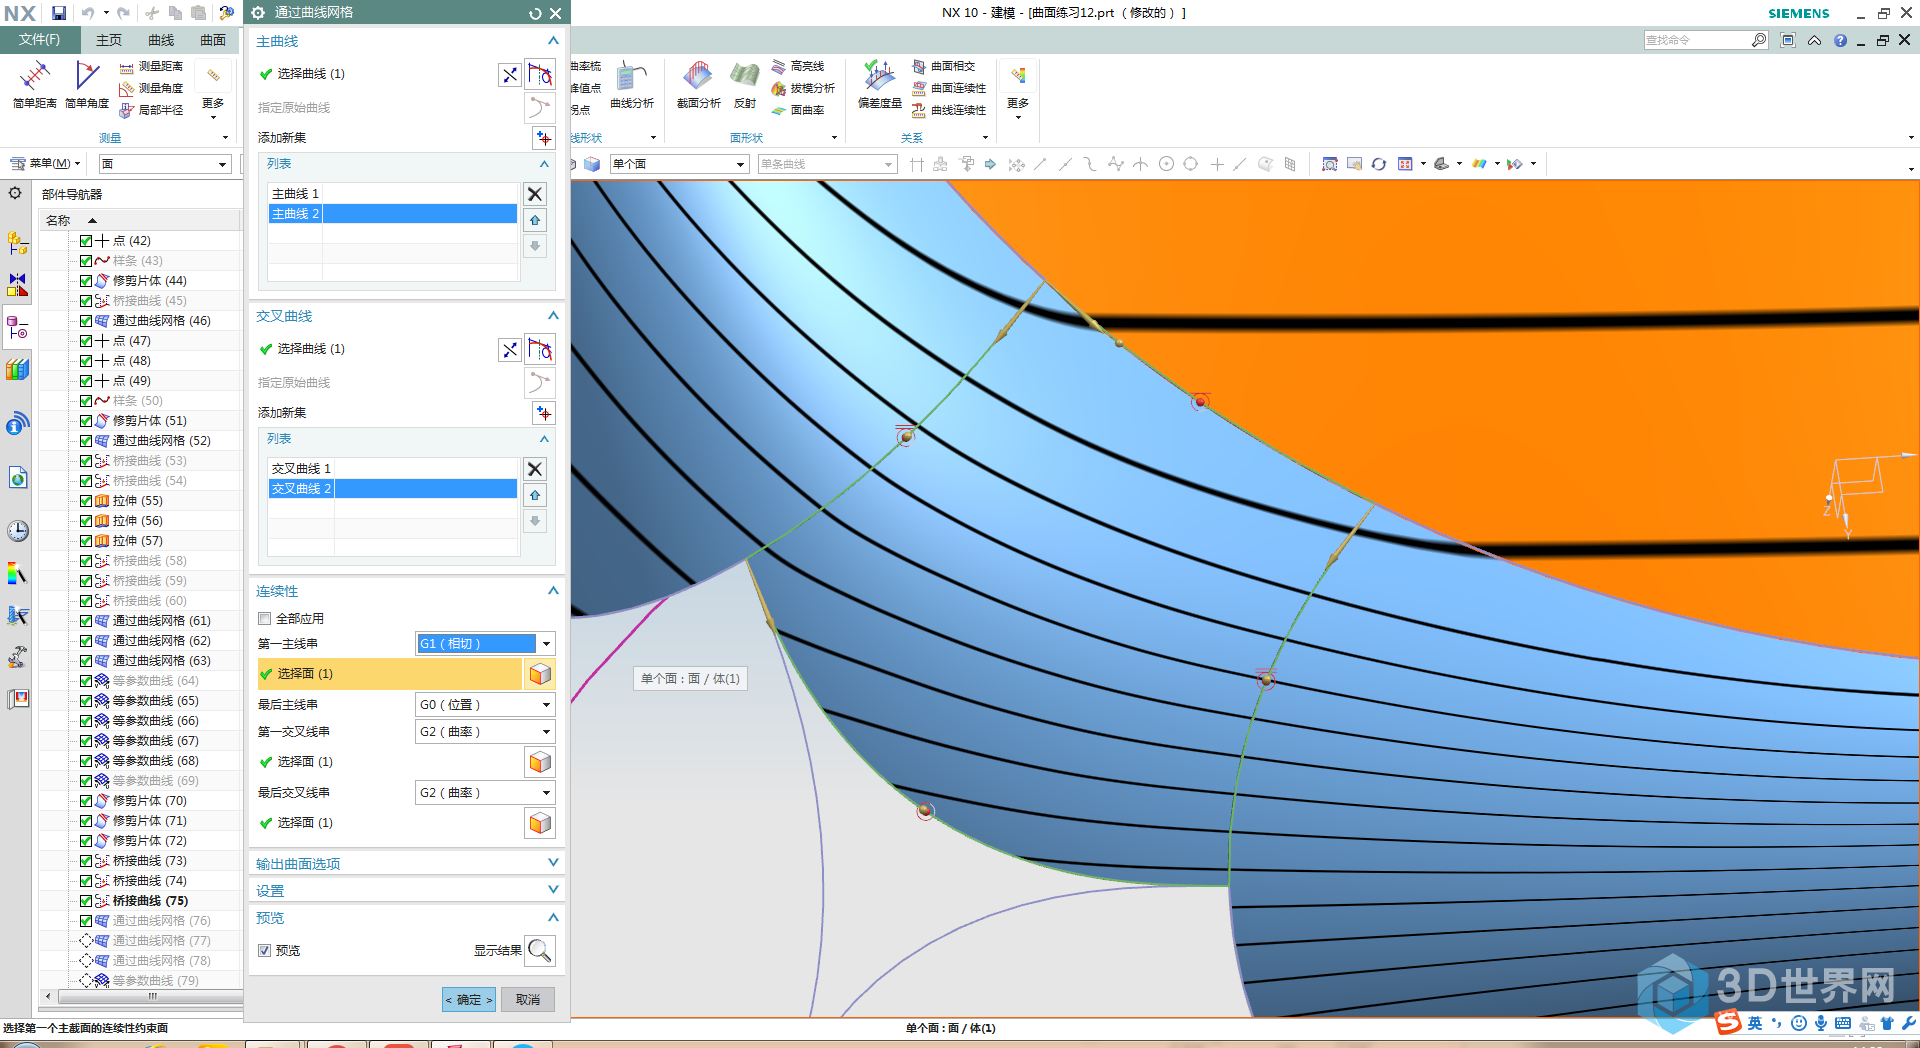
Task: Remove selected primary curve from list
Action: 535,194
